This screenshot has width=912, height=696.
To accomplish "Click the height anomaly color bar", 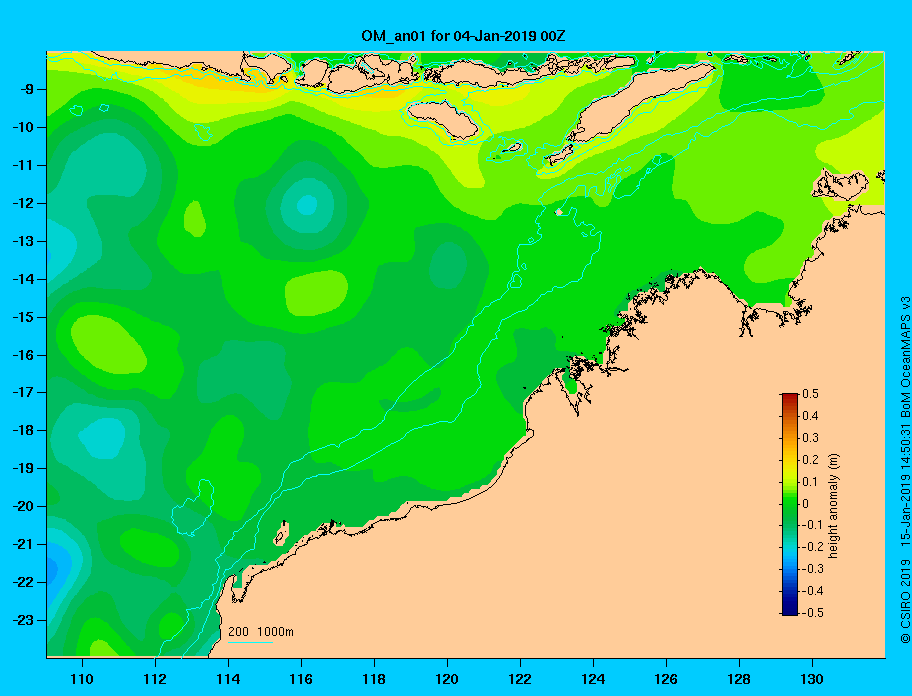I will click(x=790, y=504).
